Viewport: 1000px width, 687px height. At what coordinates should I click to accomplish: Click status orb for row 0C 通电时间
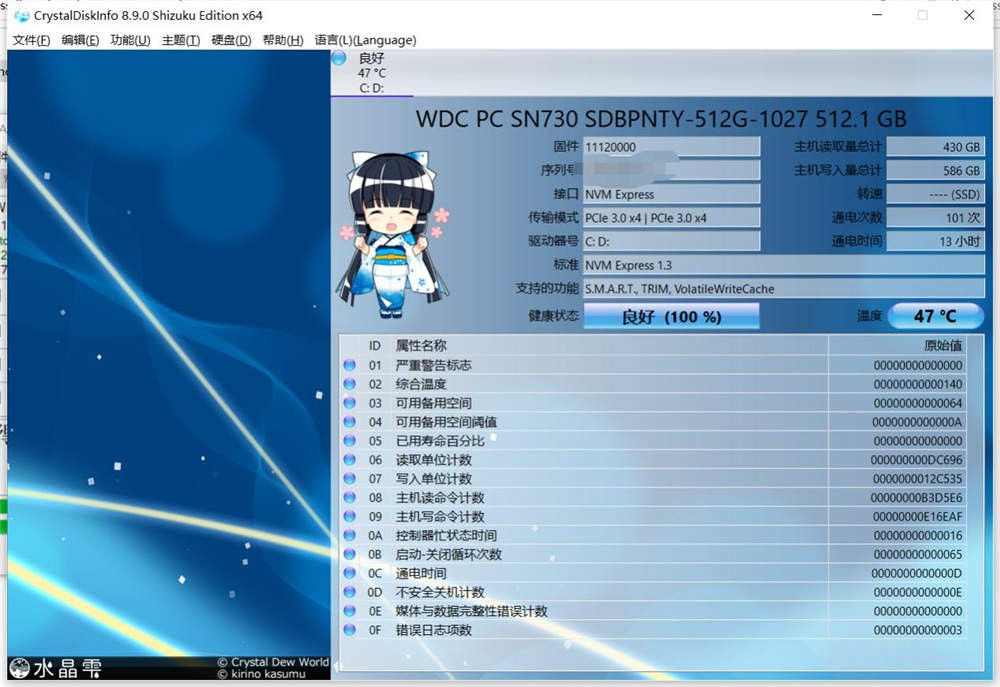tap(349, 573)
